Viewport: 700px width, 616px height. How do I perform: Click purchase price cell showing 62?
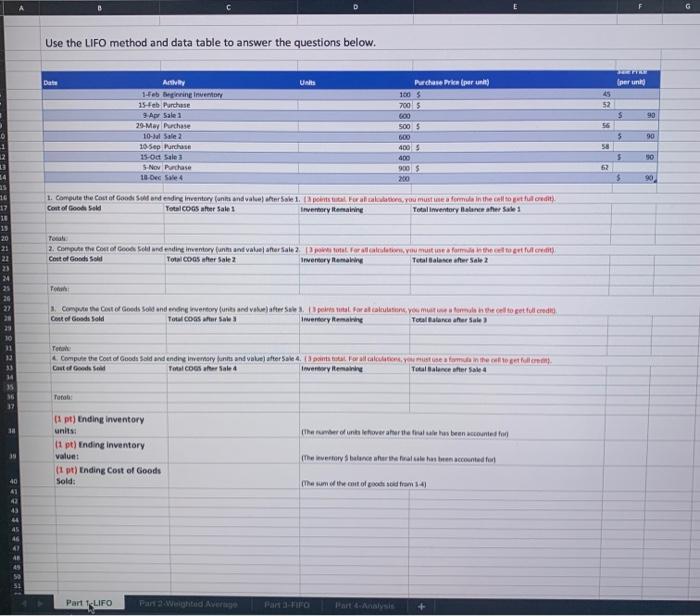512,168
